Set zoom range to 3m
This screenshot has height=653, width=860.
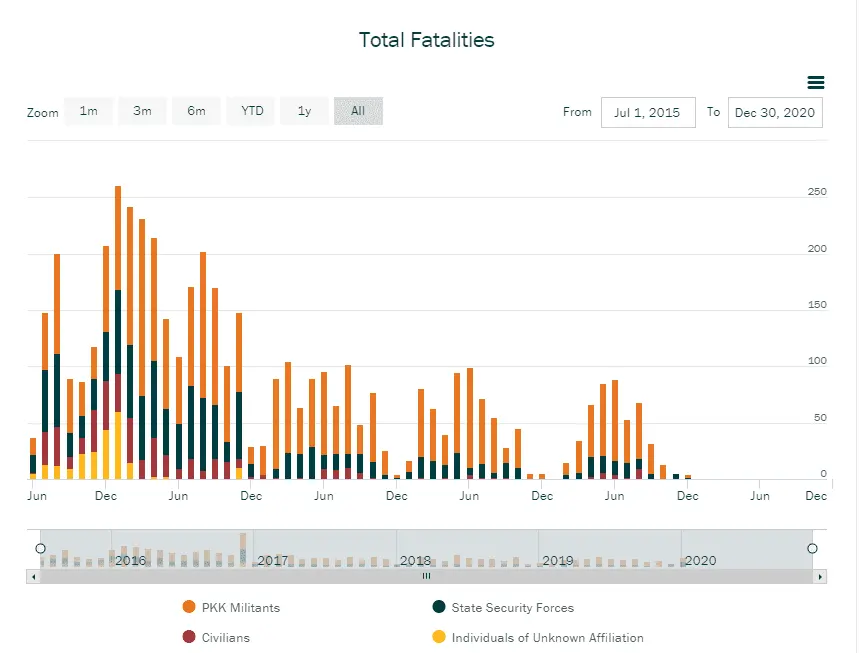pos(143,111)
